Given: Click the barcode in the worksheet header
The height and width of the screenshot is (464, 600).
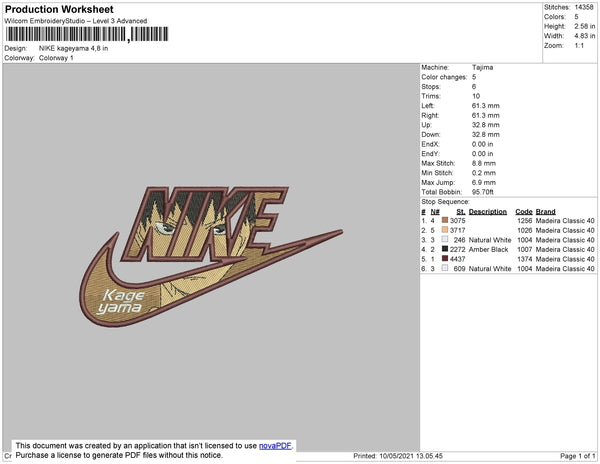Looking at the screenshot, I should coord(87,34).
